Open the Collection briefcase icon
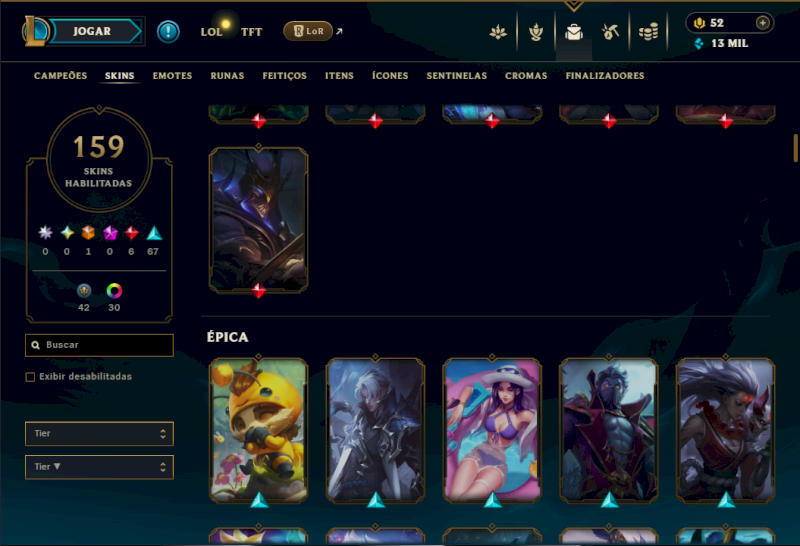800x546 pixels. [574, 32]
